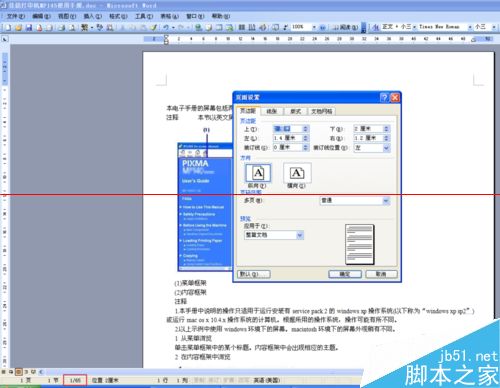Open the 表格 Table menu
Screen dimensions: 500x388
[x=169, y=16]
